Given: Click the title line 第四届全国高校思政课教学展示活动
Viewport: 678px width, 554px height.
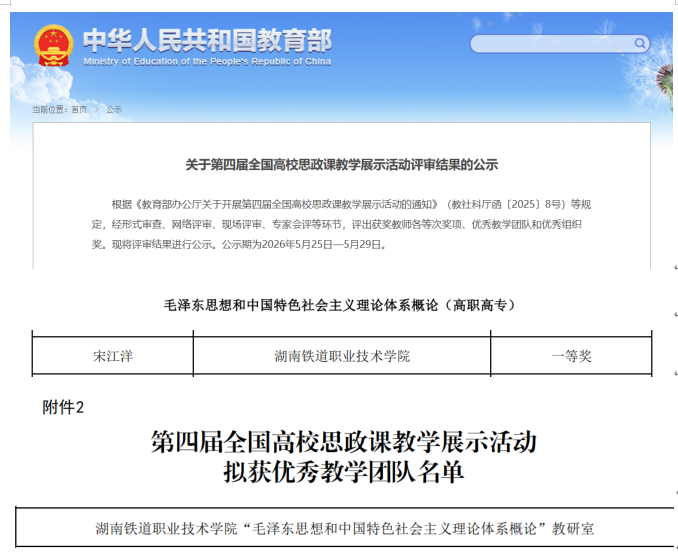Looking at the screenshot, I should tap(344, 442).
